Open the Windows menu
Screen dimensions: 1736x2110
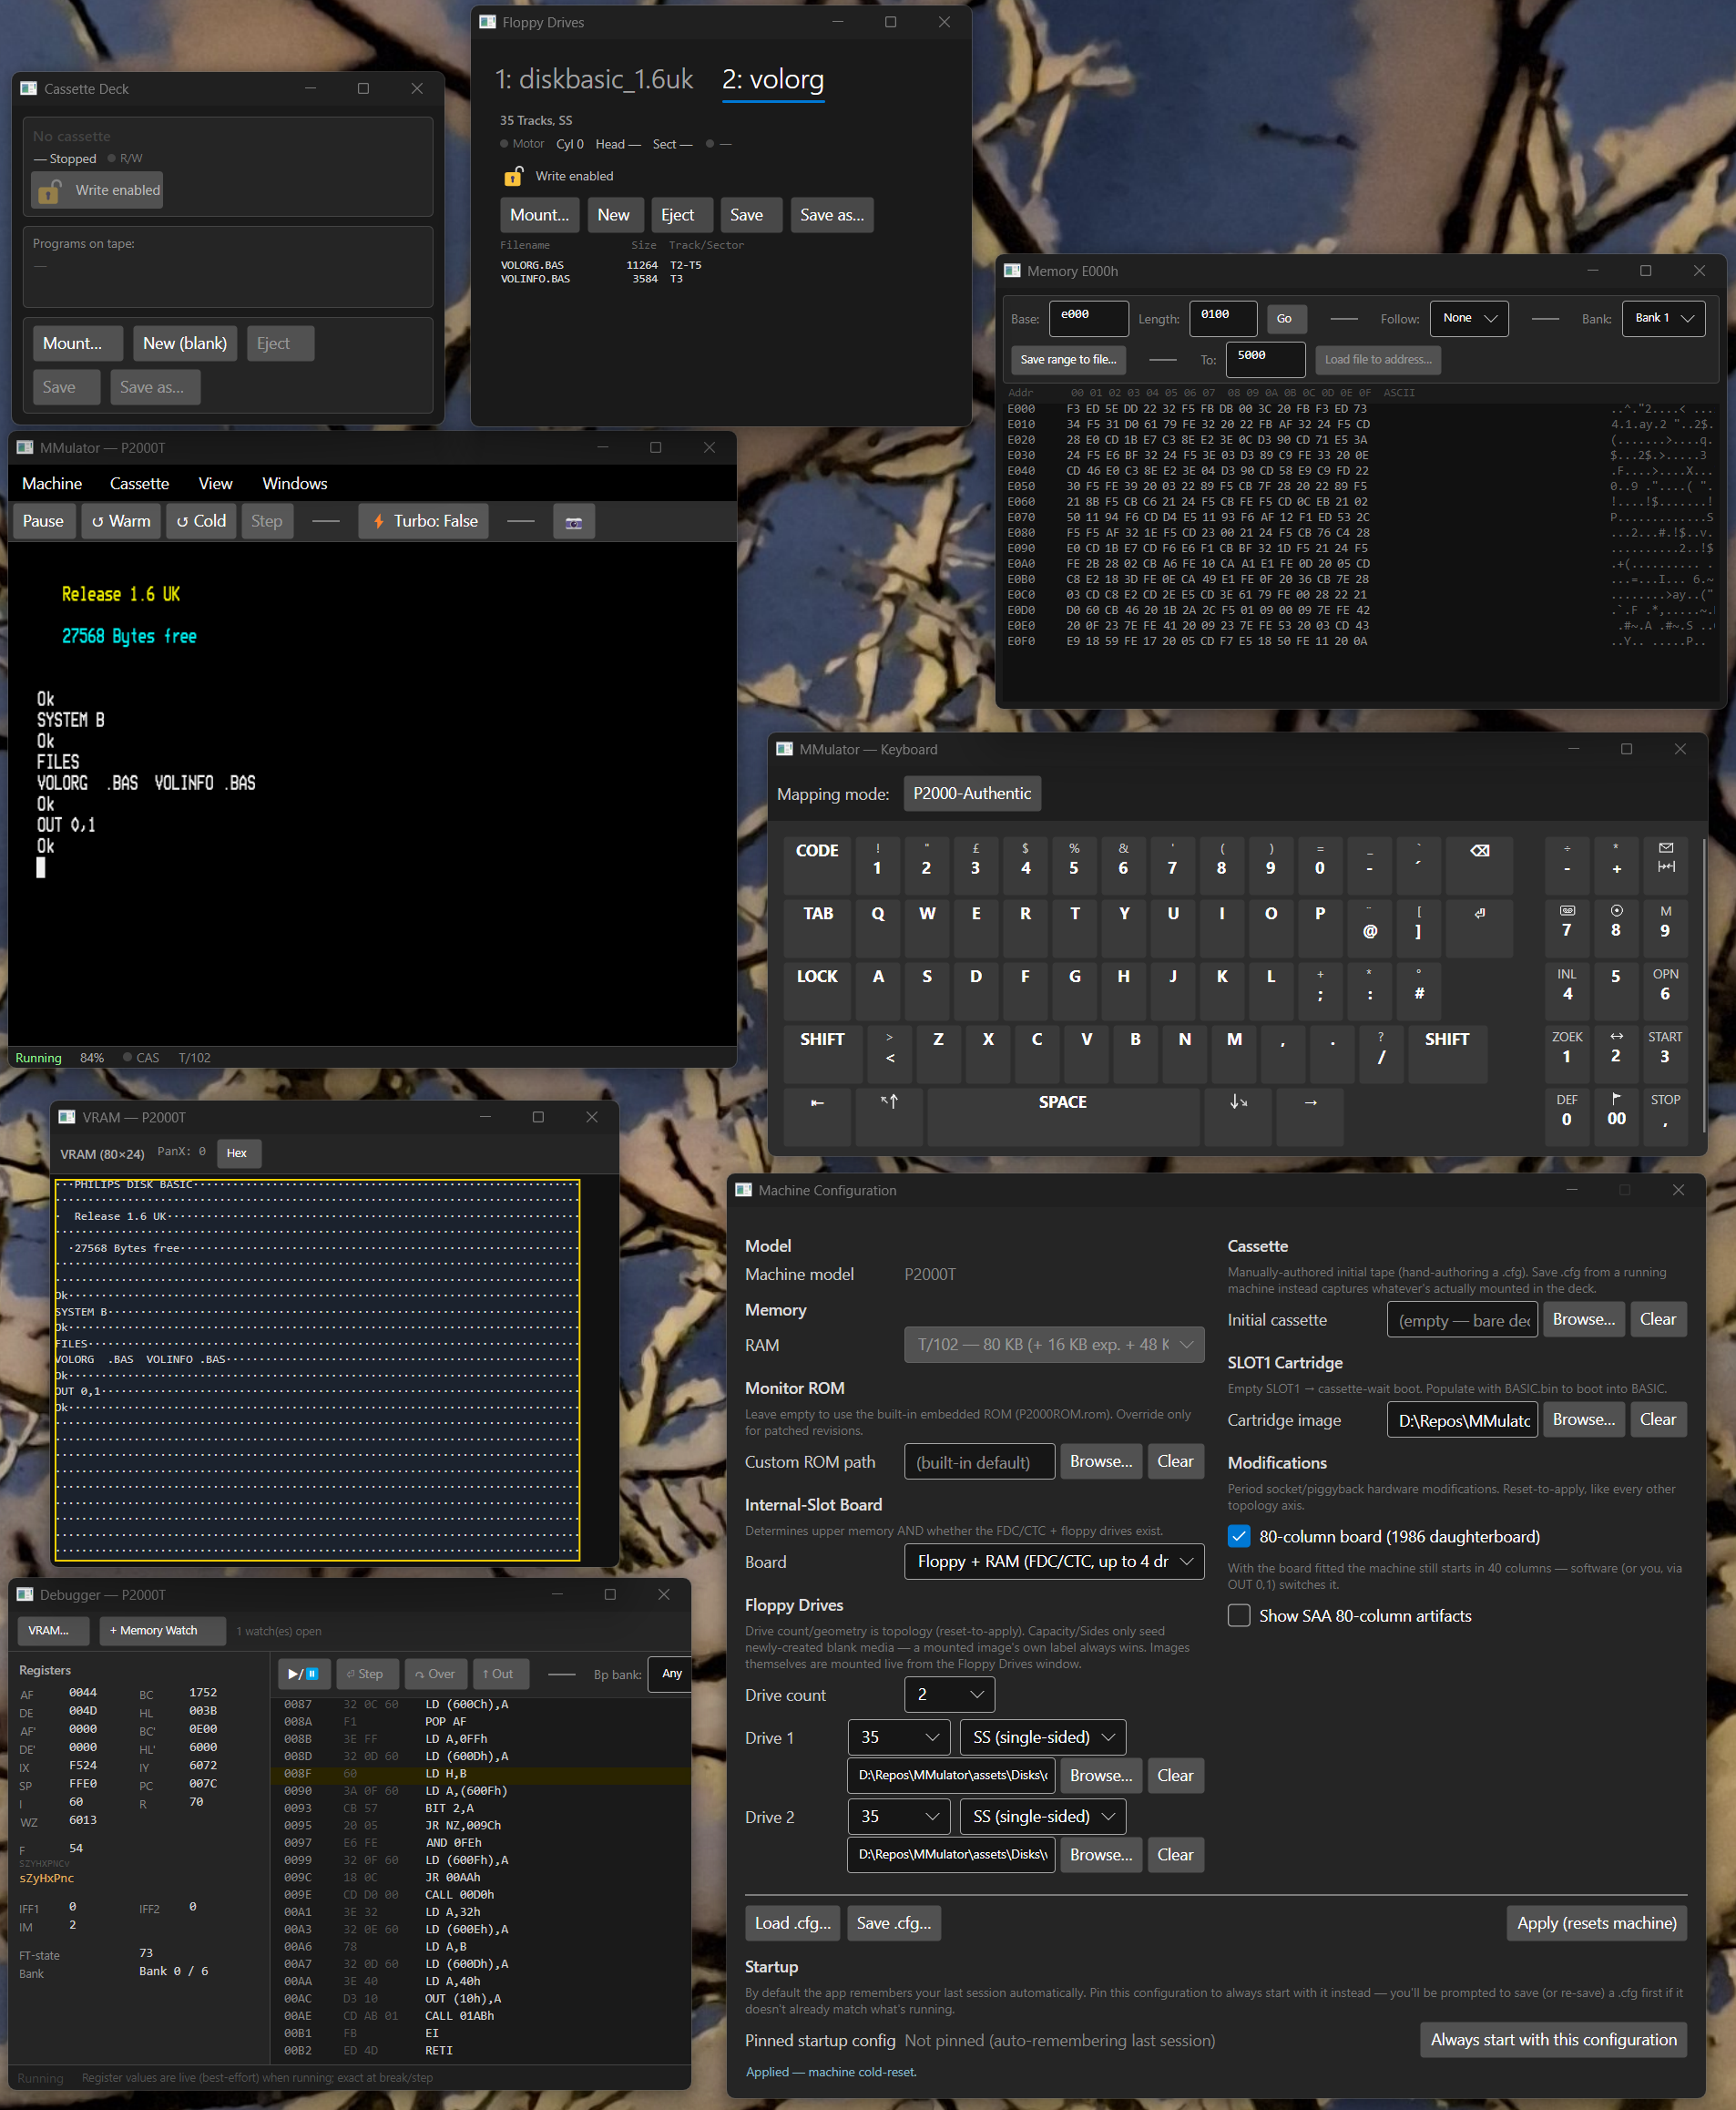(295, 484)
